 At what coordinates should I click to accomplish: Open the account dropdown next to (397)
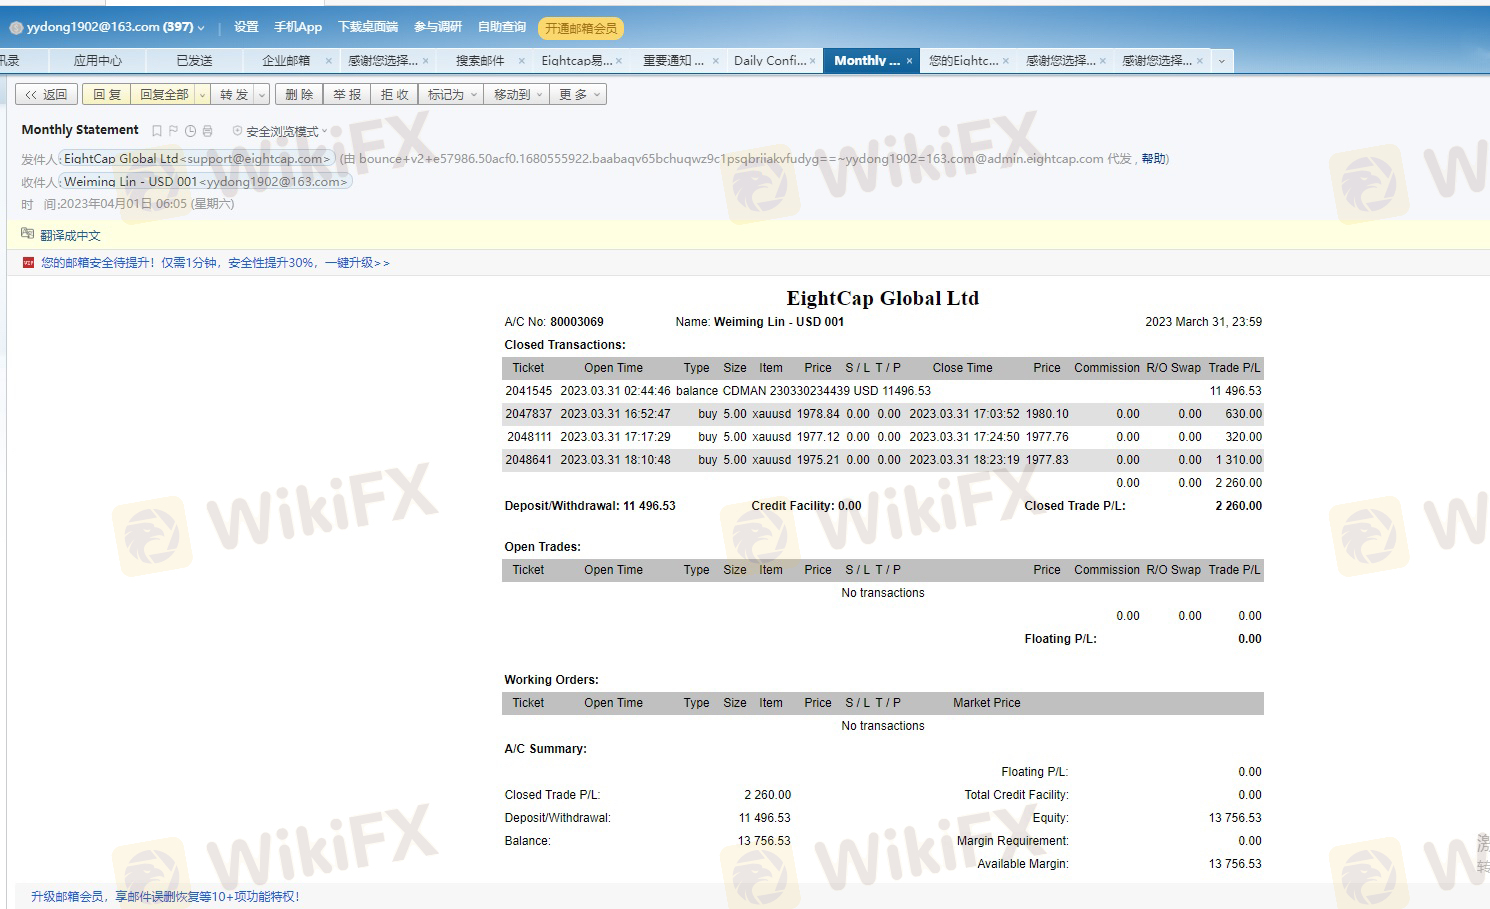tap(201, 28)
